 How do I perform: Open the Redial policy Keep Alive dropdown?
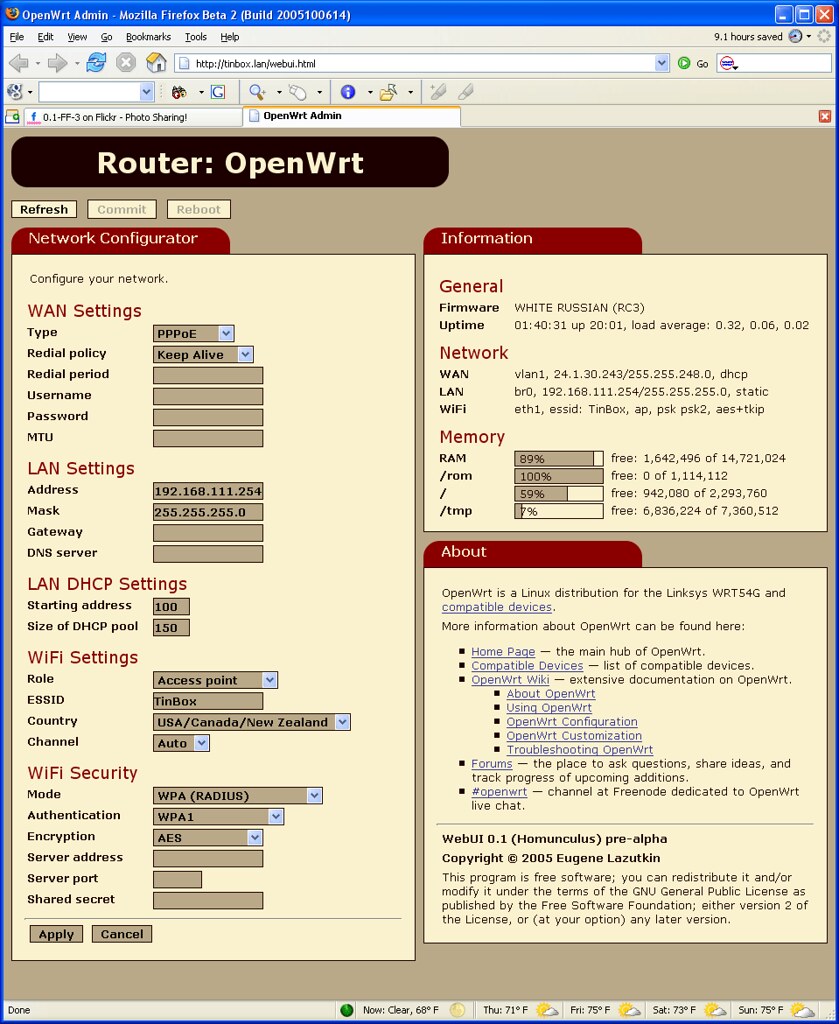(x=203, y=355)
